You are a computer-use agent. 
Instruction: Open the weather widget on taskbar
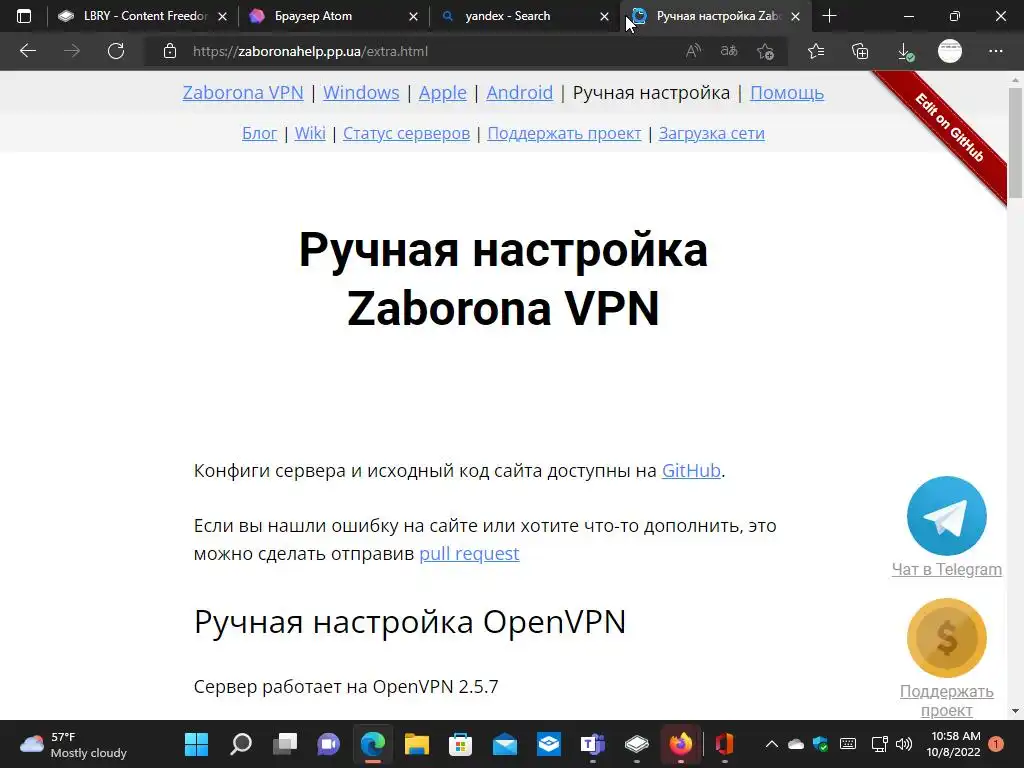(73, 744)
